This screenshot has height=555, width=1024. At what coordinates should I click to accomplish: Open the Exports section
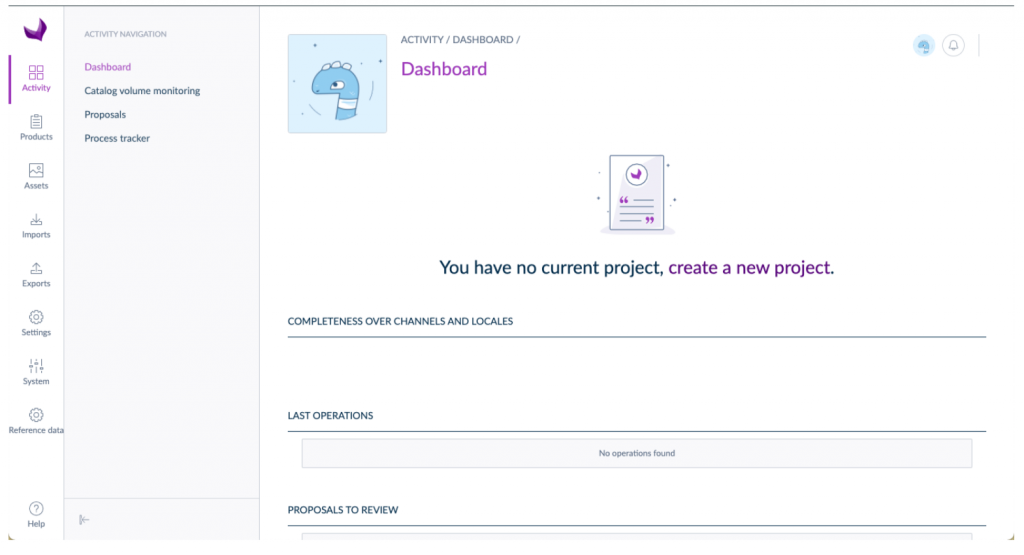[36, 274]
